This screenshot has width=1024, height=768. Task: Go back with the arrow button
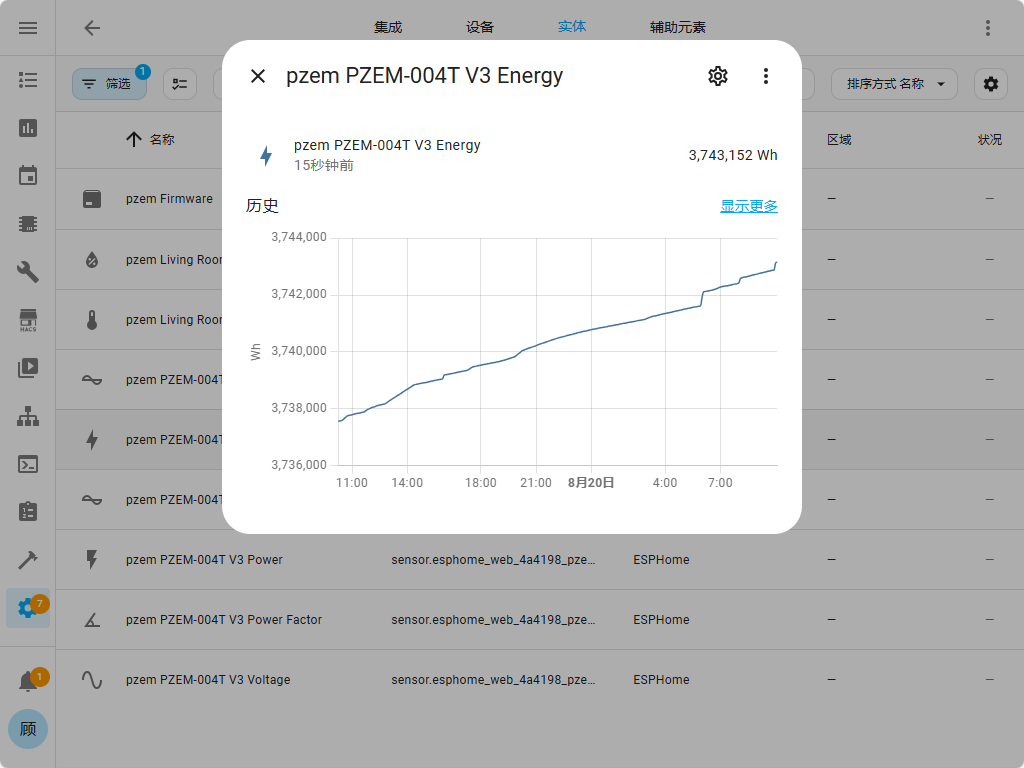92,28
